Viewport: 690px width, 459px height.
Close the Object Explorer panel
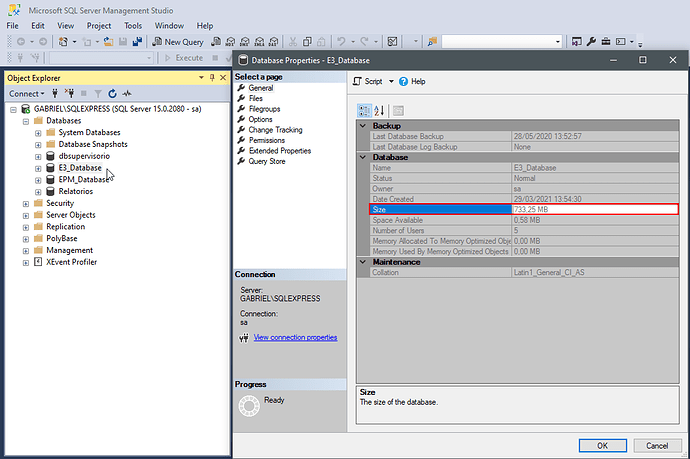223,78
